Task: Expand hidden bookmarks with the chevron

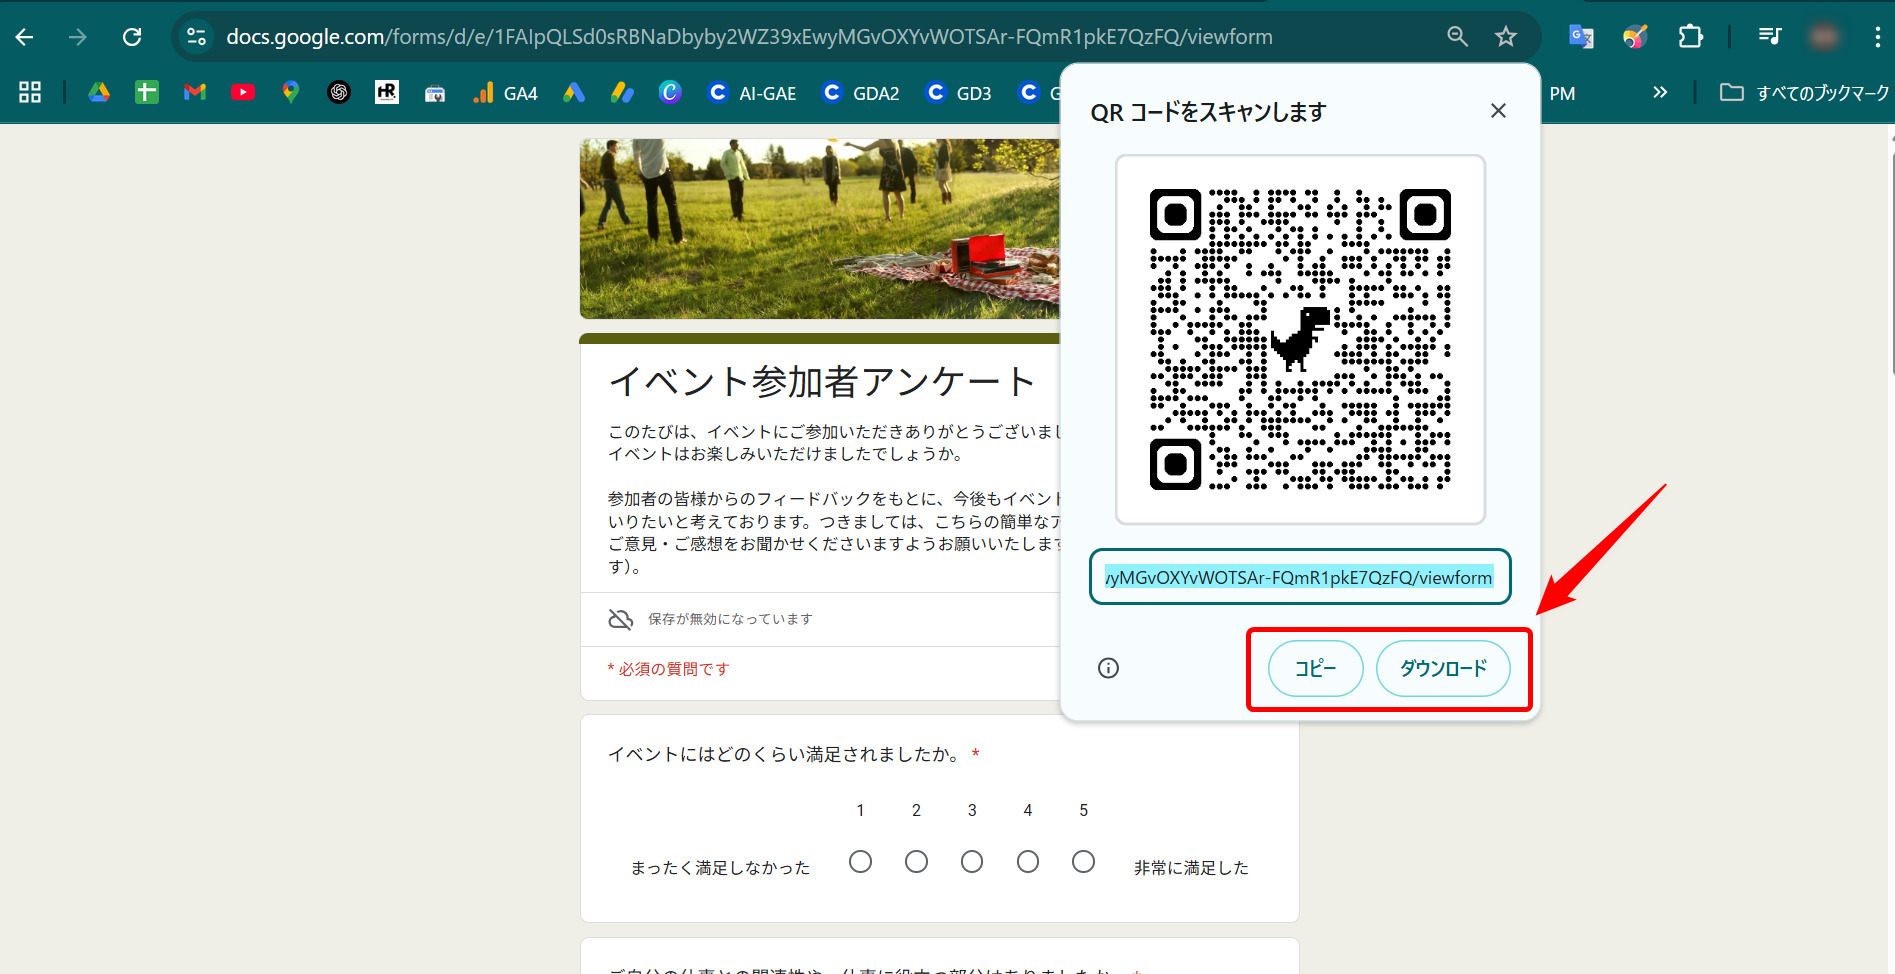Action: pyautogui.click(x=1660, y=92)
